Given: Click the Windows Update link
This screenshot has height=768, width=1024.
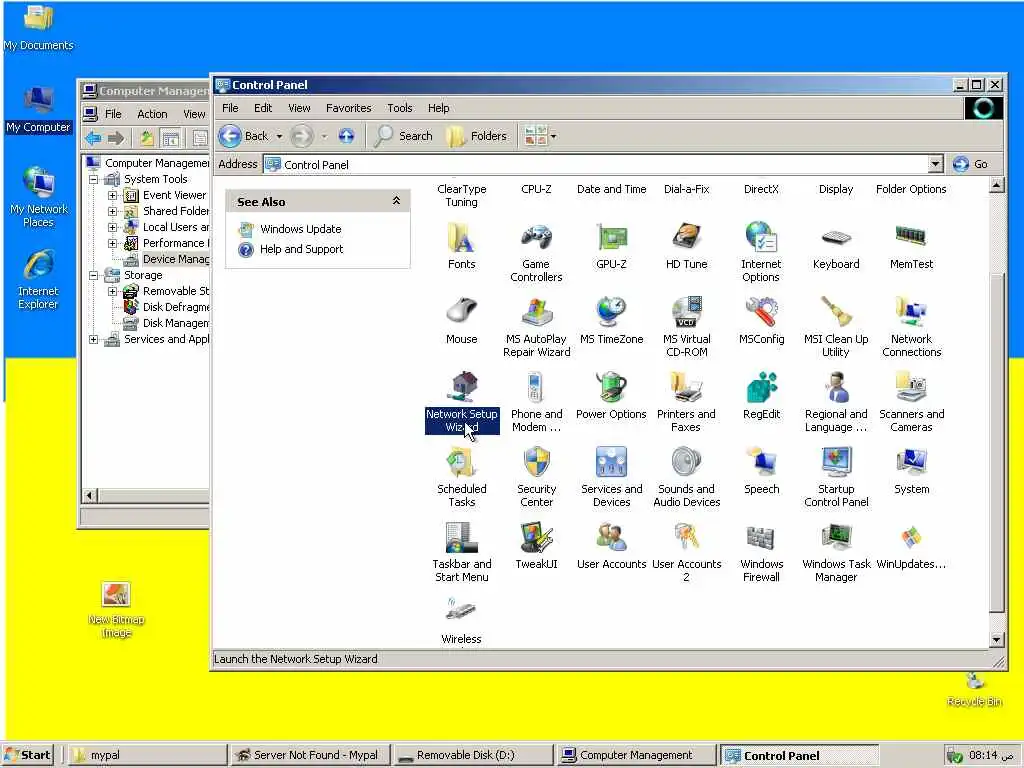Looking at the screenshot, I should 300,229.
